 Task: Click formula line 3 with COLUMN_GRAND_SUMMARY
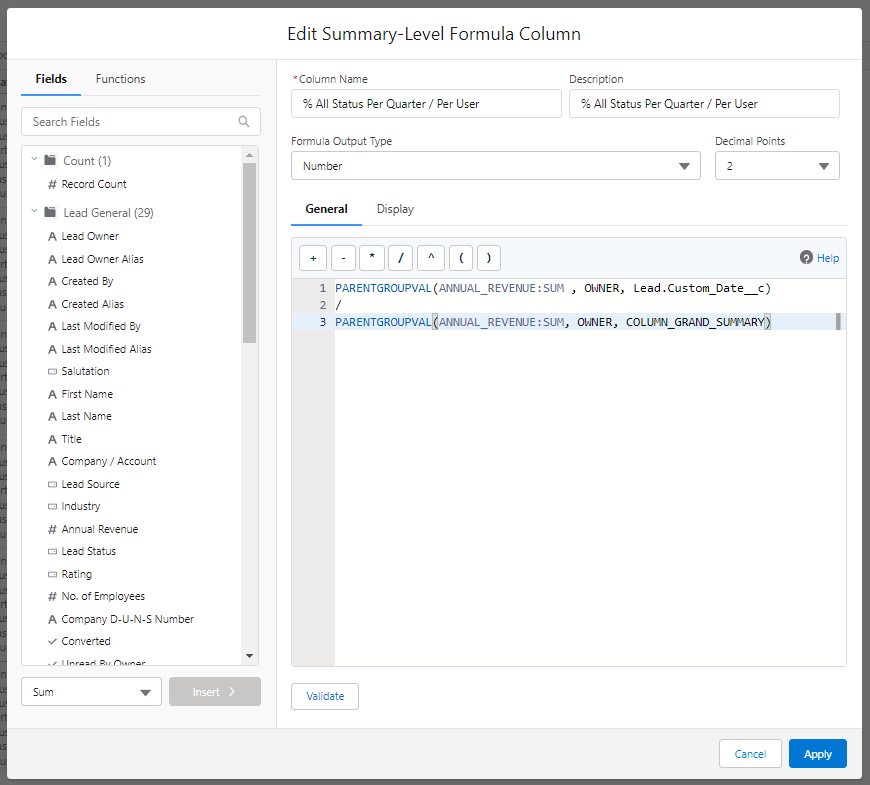tap(553, 322)
